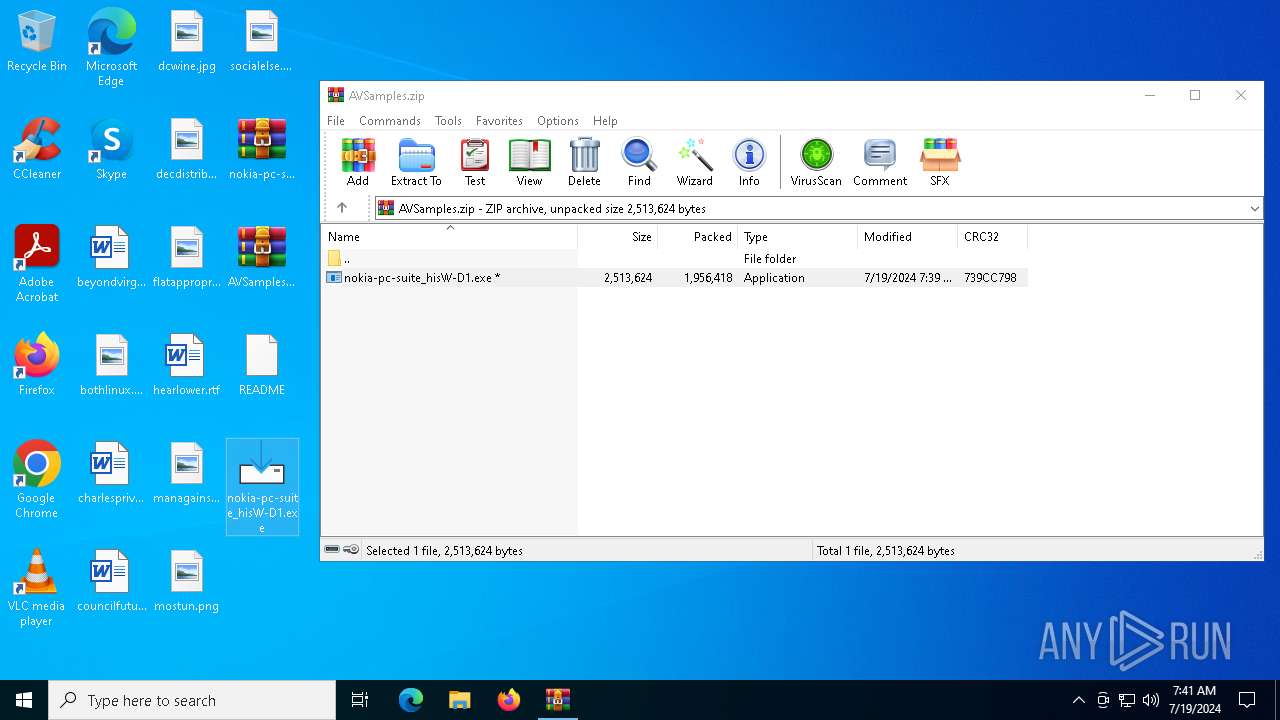Screen dimensions: 1280x720
Task: Open the Options menu
Action: 558,121
